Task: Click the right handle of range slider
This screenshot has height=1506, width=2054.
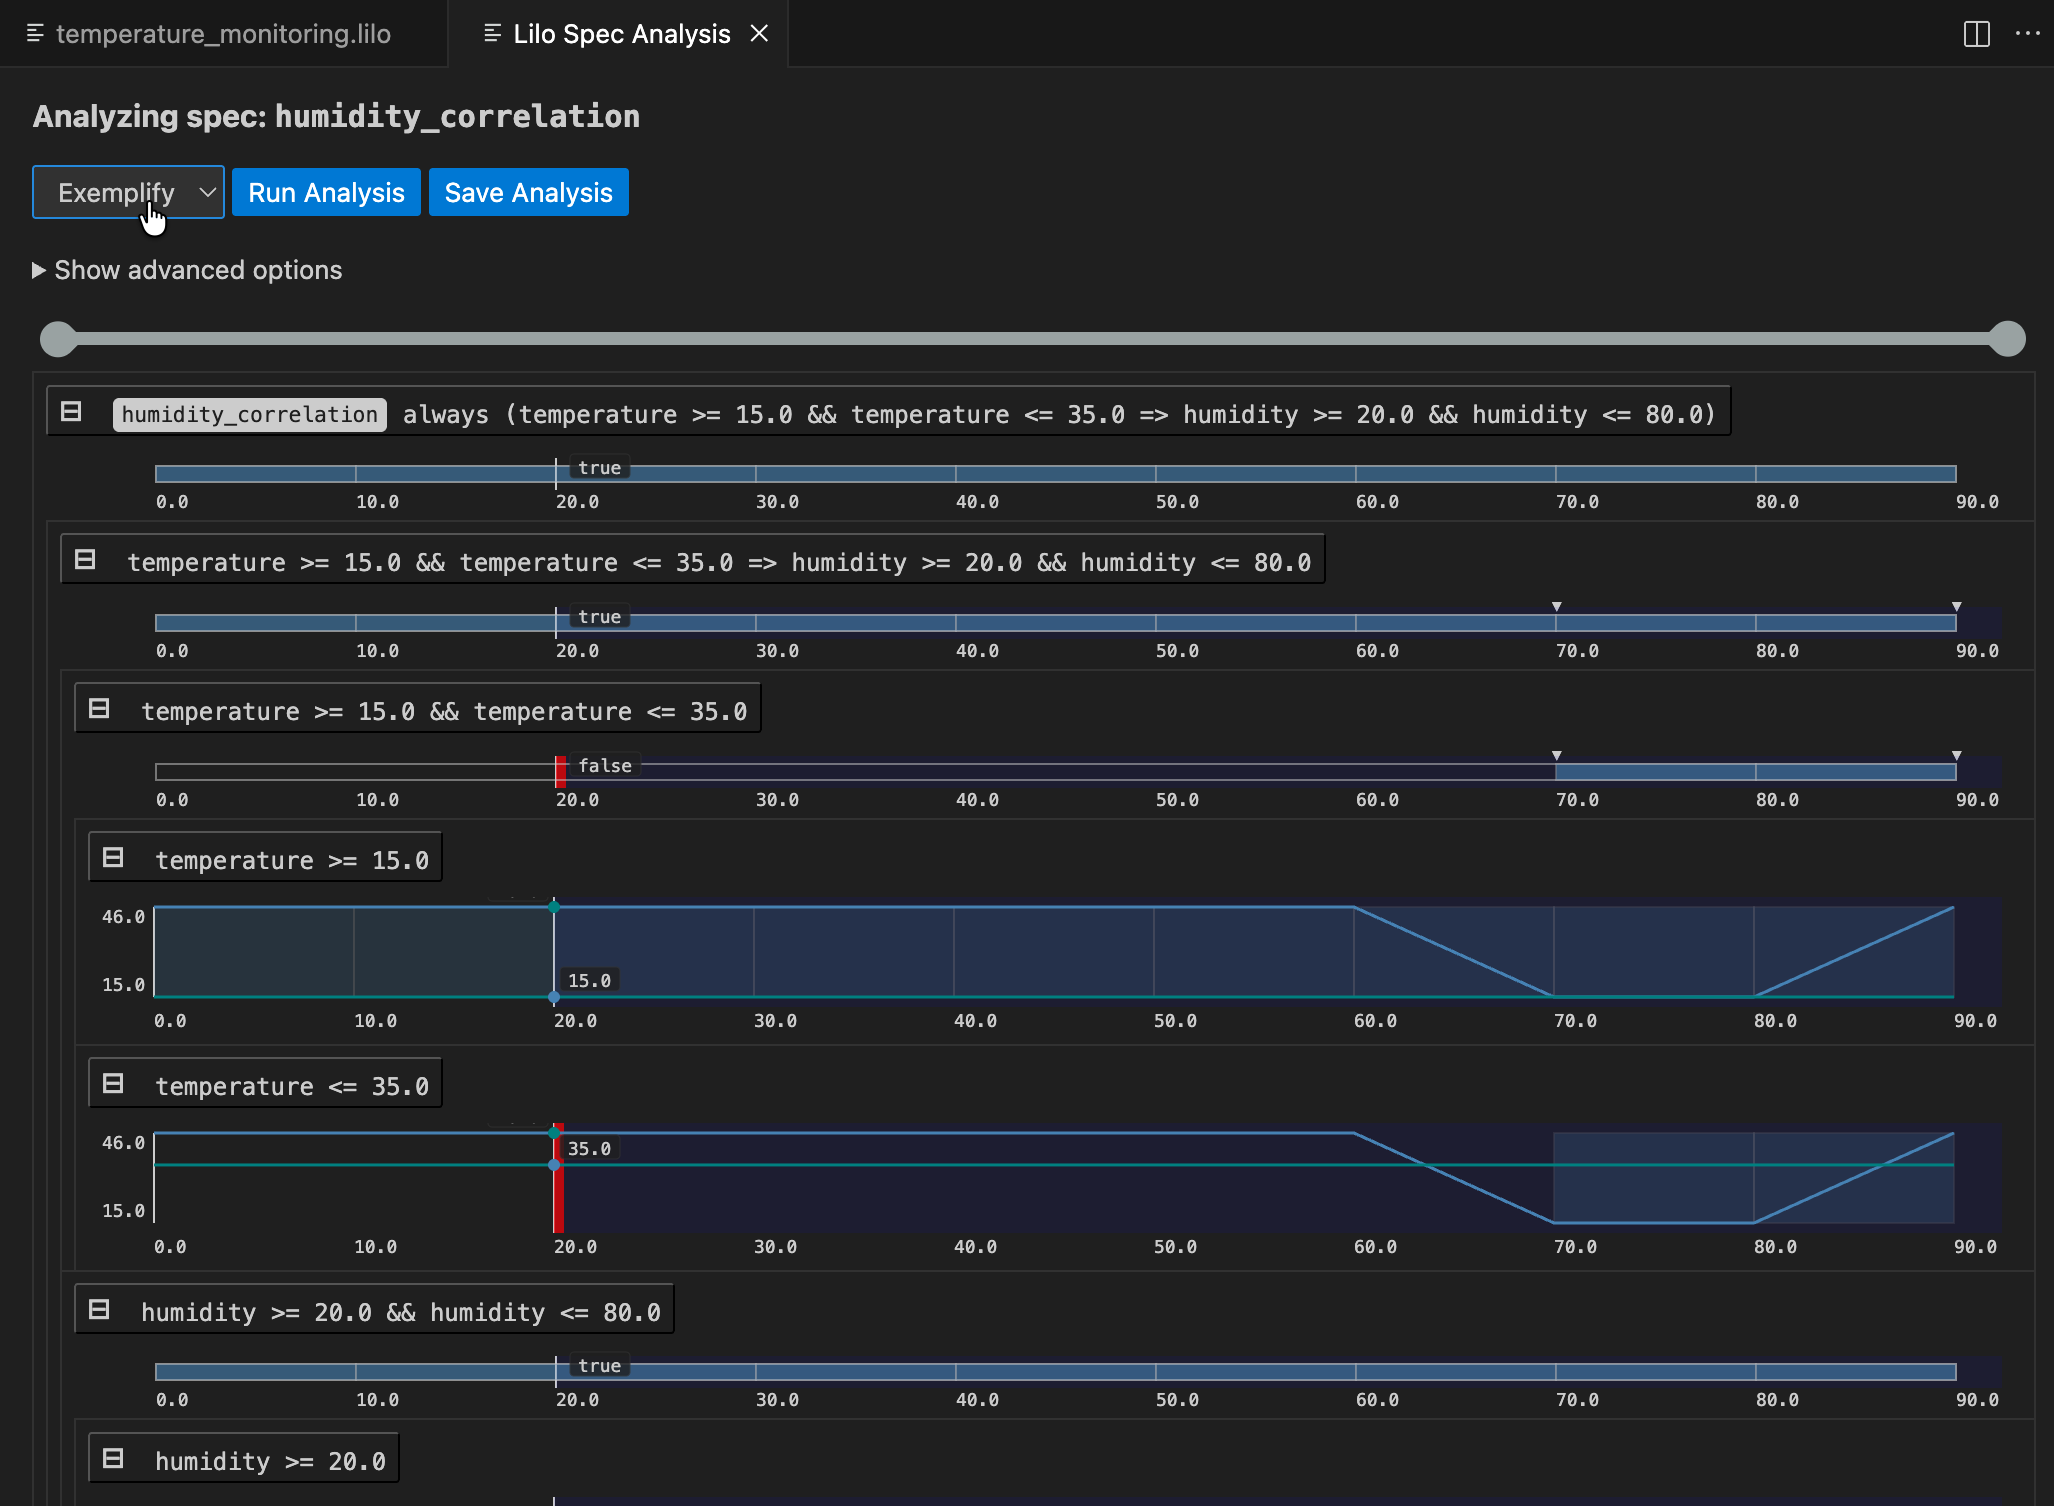Action: 2006,339
